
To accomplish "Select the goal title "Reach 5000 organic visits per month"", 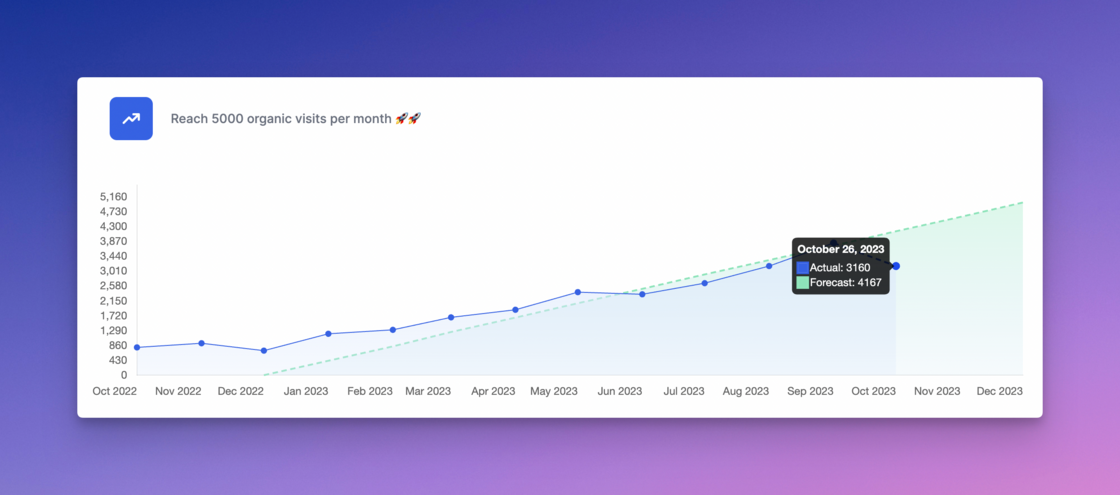I will (x=281, y=119).
